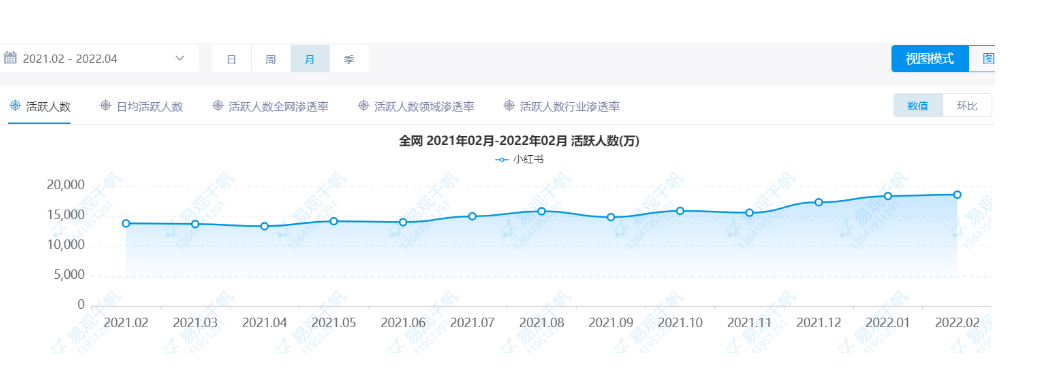Open the 日均活跃人数 tab
1044x390 pixels.
point(141,106)
